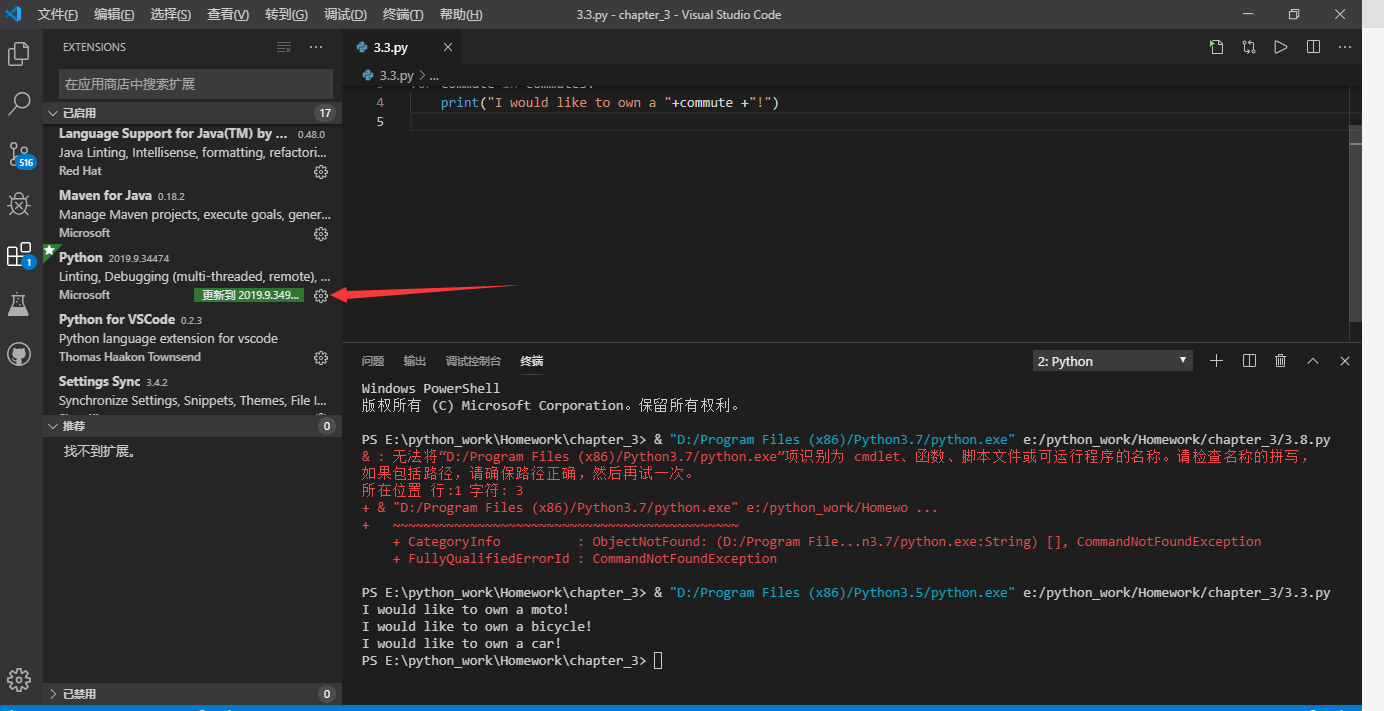
Task: Open the Explorer view in activity bar
Action: click(18, 54)
